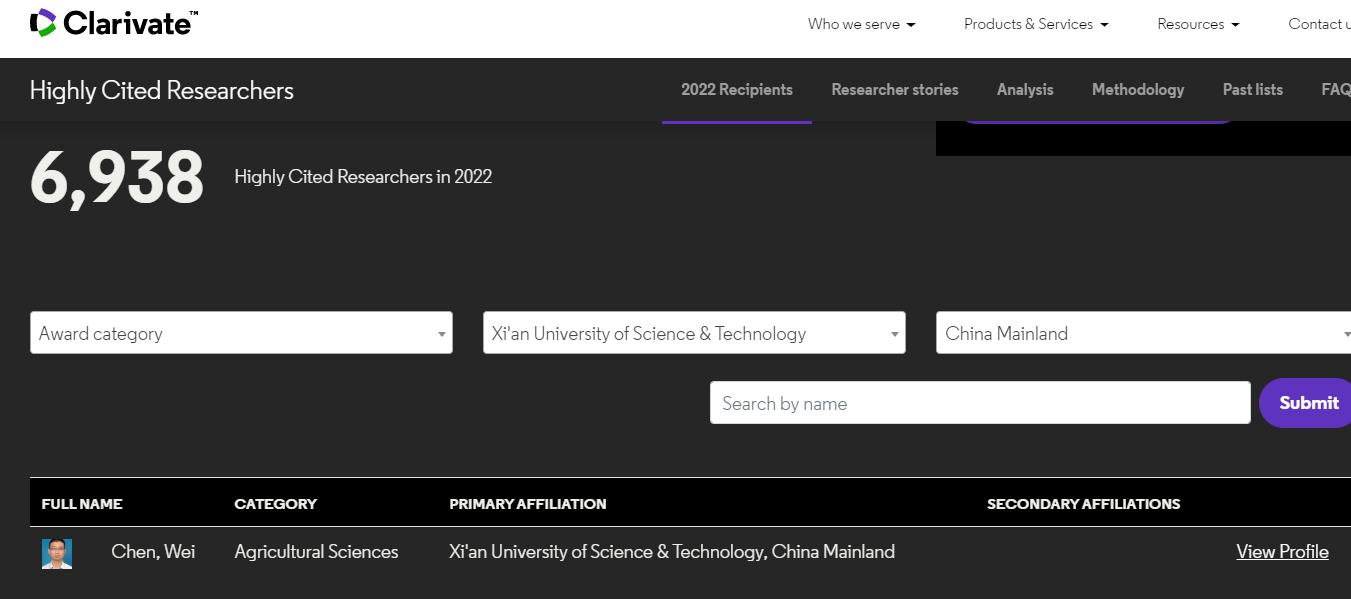Open the Researcher stories tab
This screenshot has width=1351, height=599.
point(895,90)
